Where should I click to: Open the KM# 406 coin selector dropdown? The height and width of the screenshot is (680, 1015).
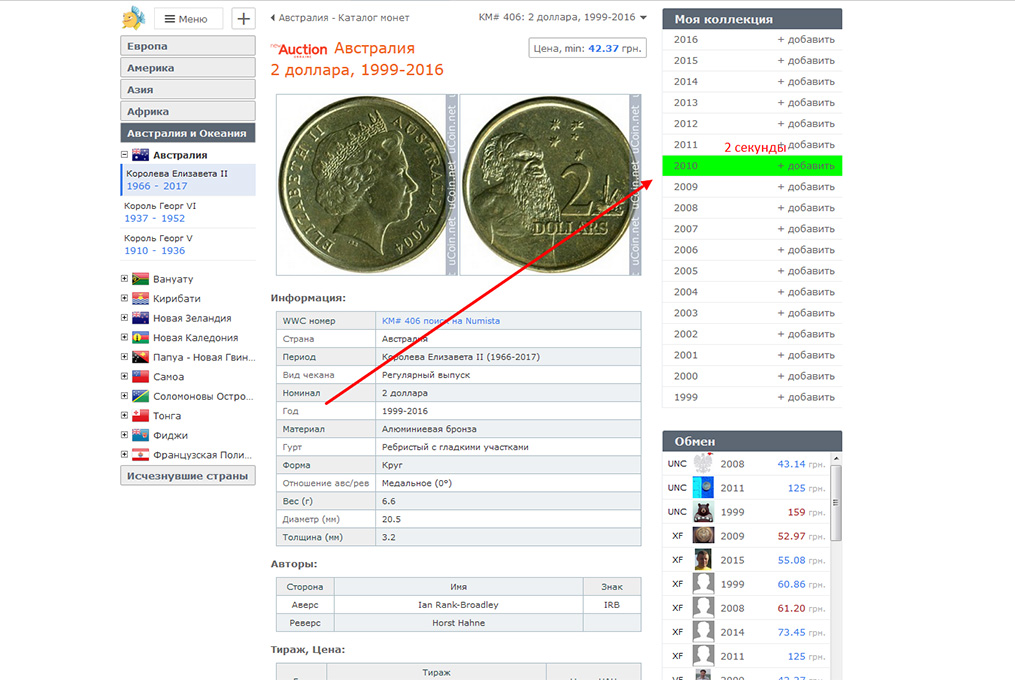pyautogui.click(x=563, y=18)
